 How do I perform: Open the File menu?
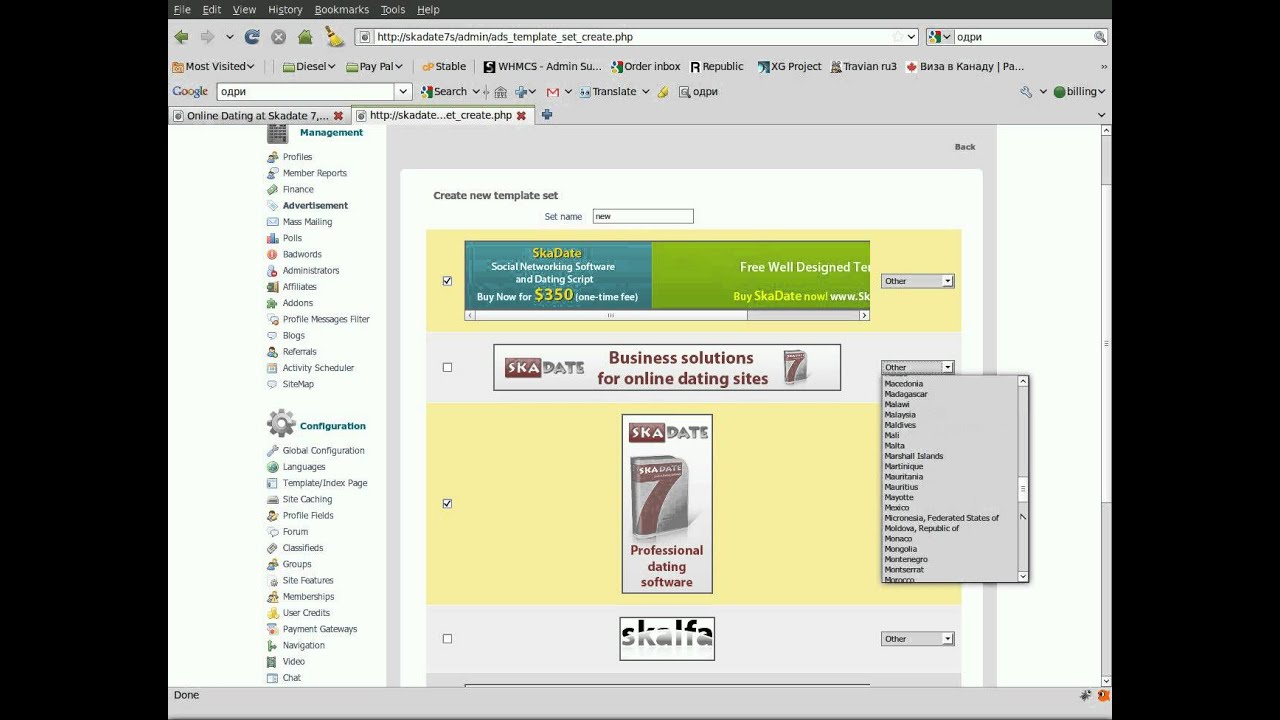coord(182,9)
